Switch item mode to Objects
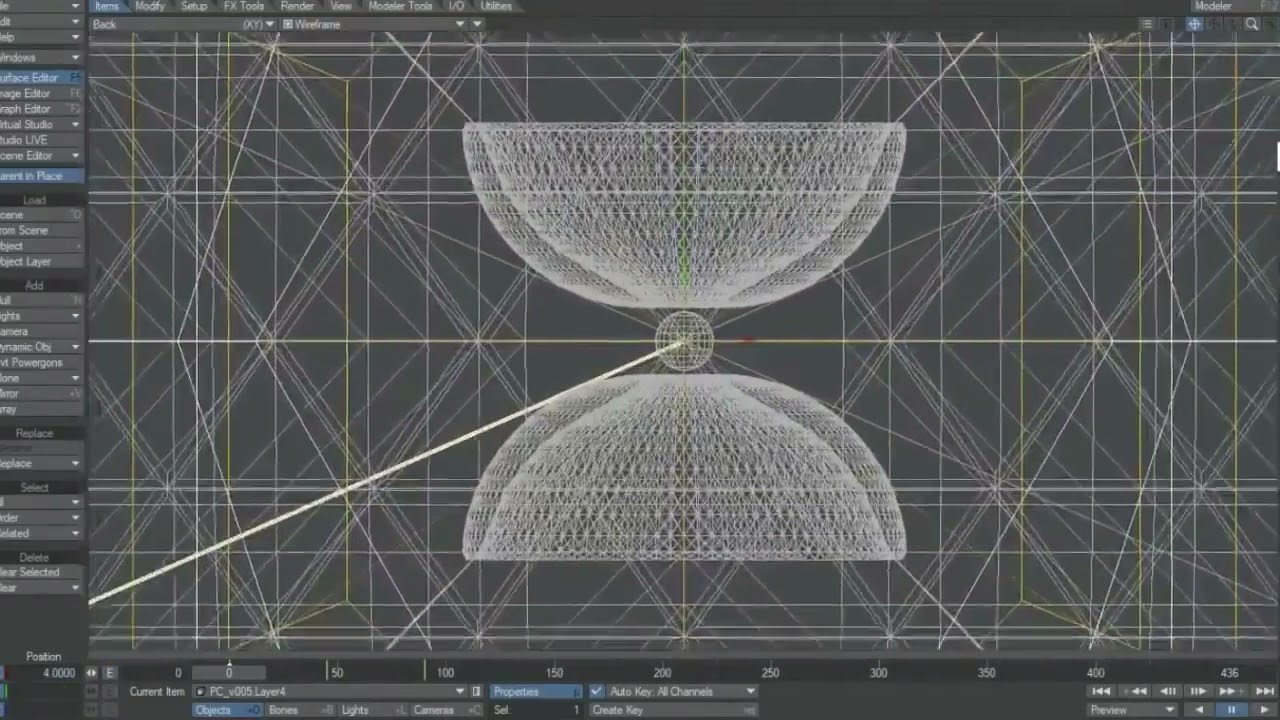Viewport: 1280px width, 720px height. (x=227, y=710)
